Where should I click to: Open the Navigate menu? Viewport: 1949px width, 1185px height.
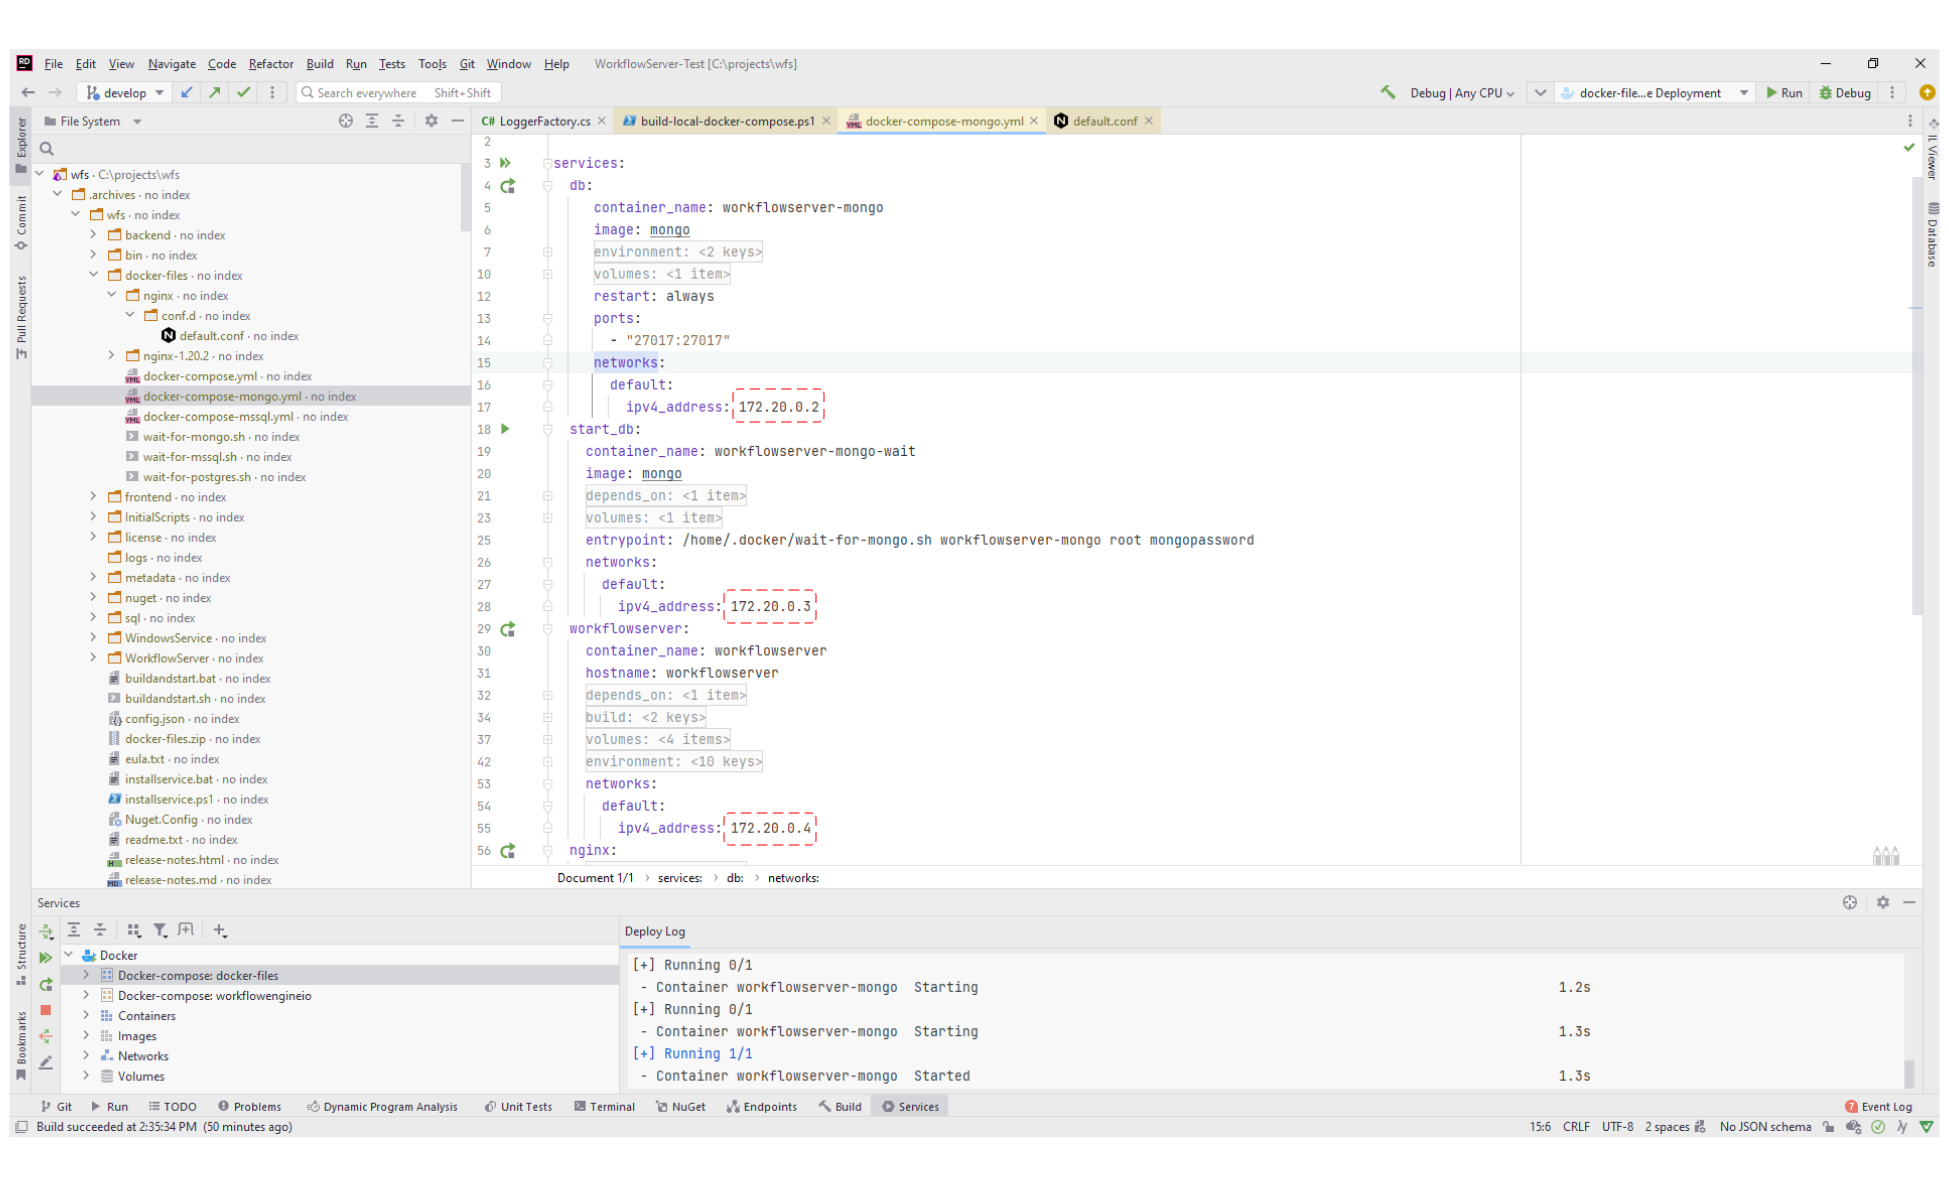[171, 64]
